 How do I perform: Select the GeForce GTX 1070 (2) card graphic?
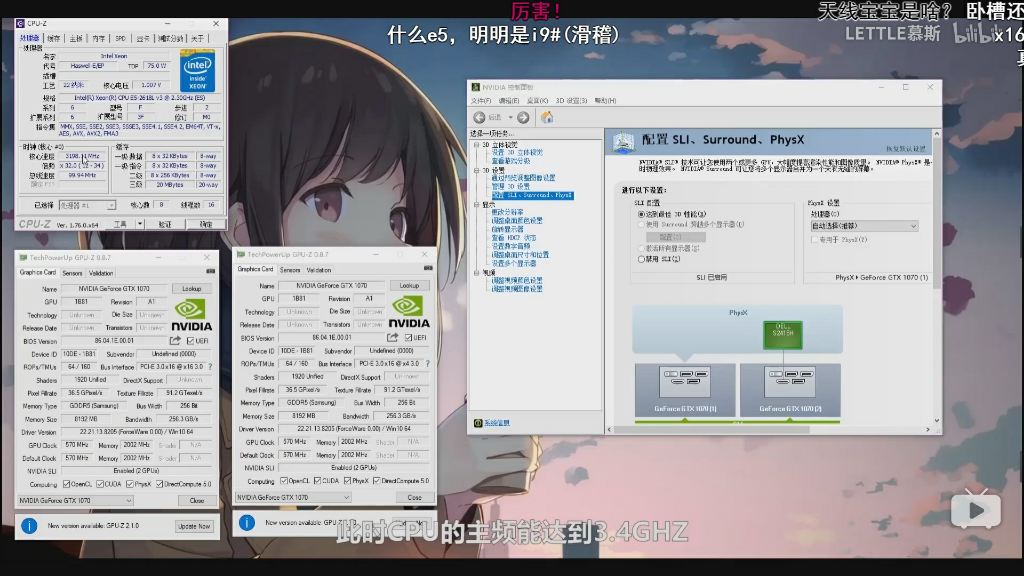pos(790,390)
